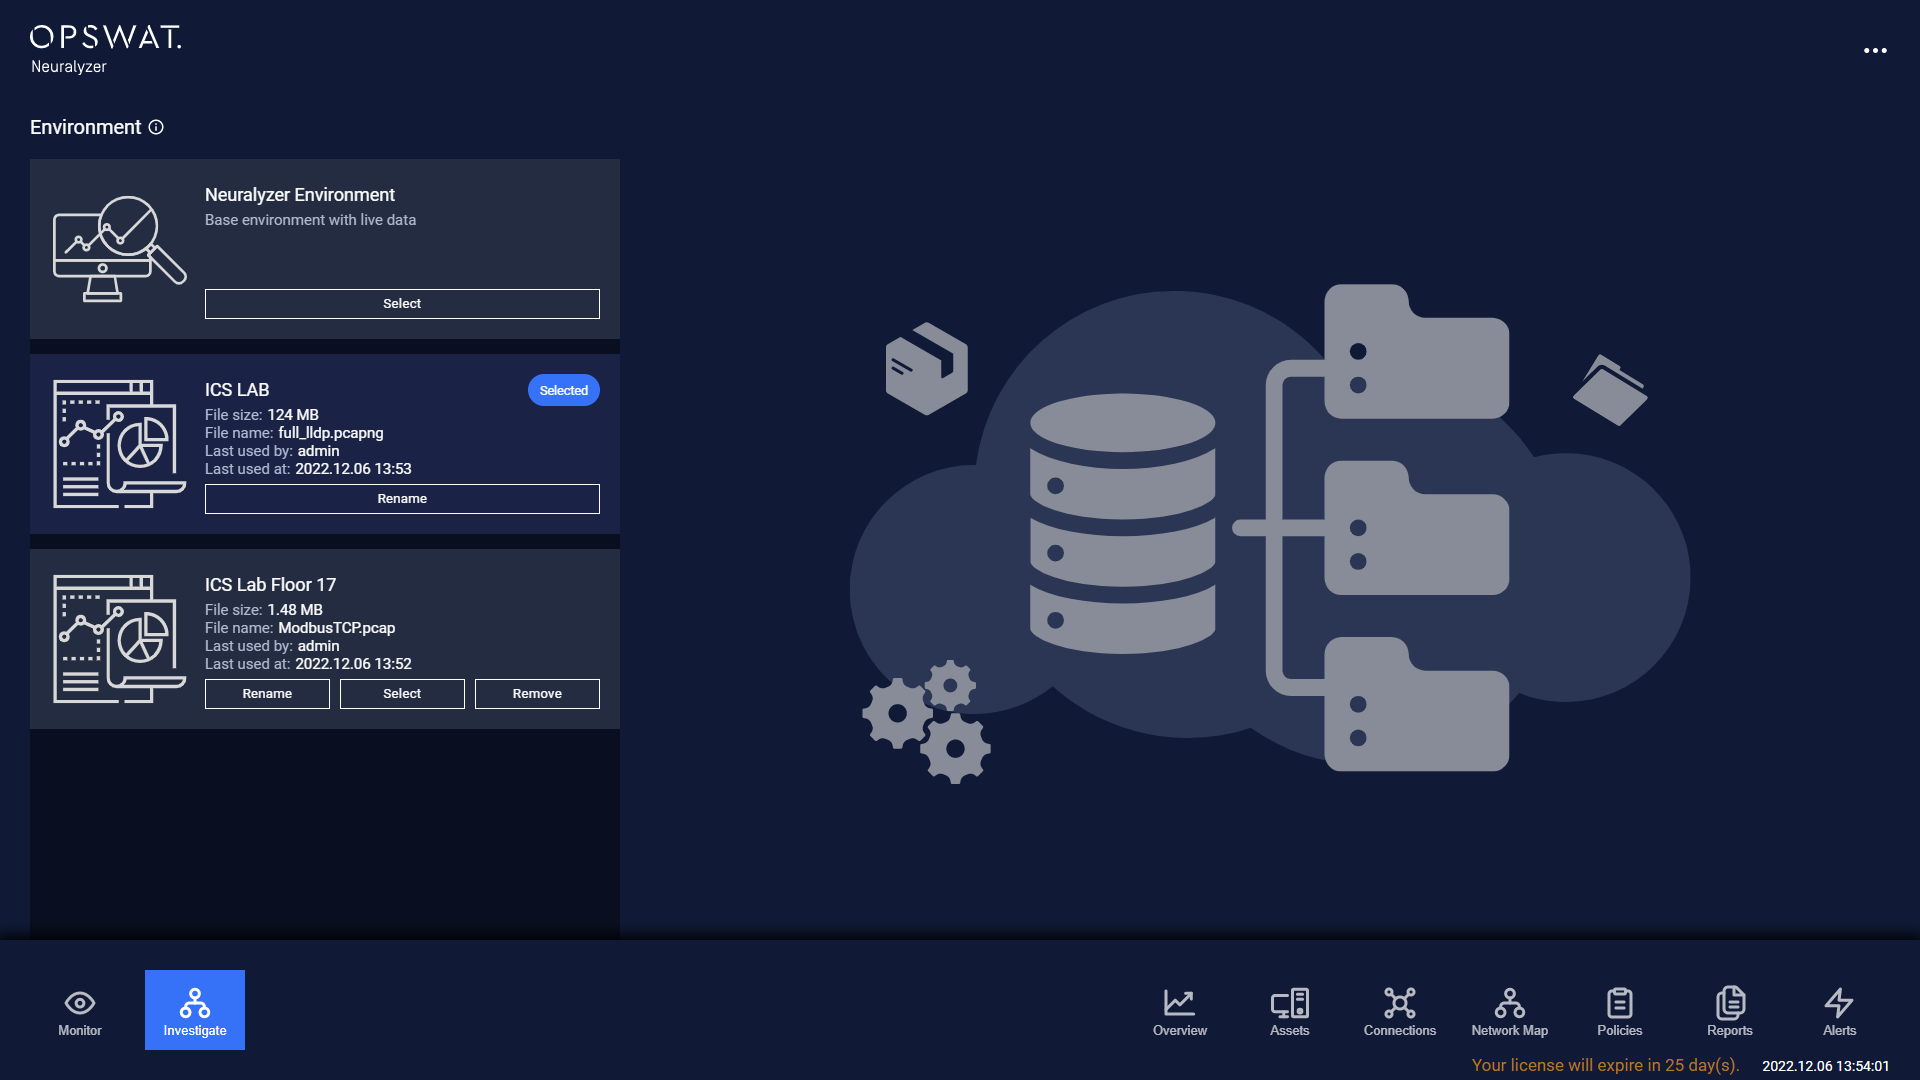The image size is (1920, 1080).
Task: Click the Neuralyzer product name under logo
Action: pos(69,67)
